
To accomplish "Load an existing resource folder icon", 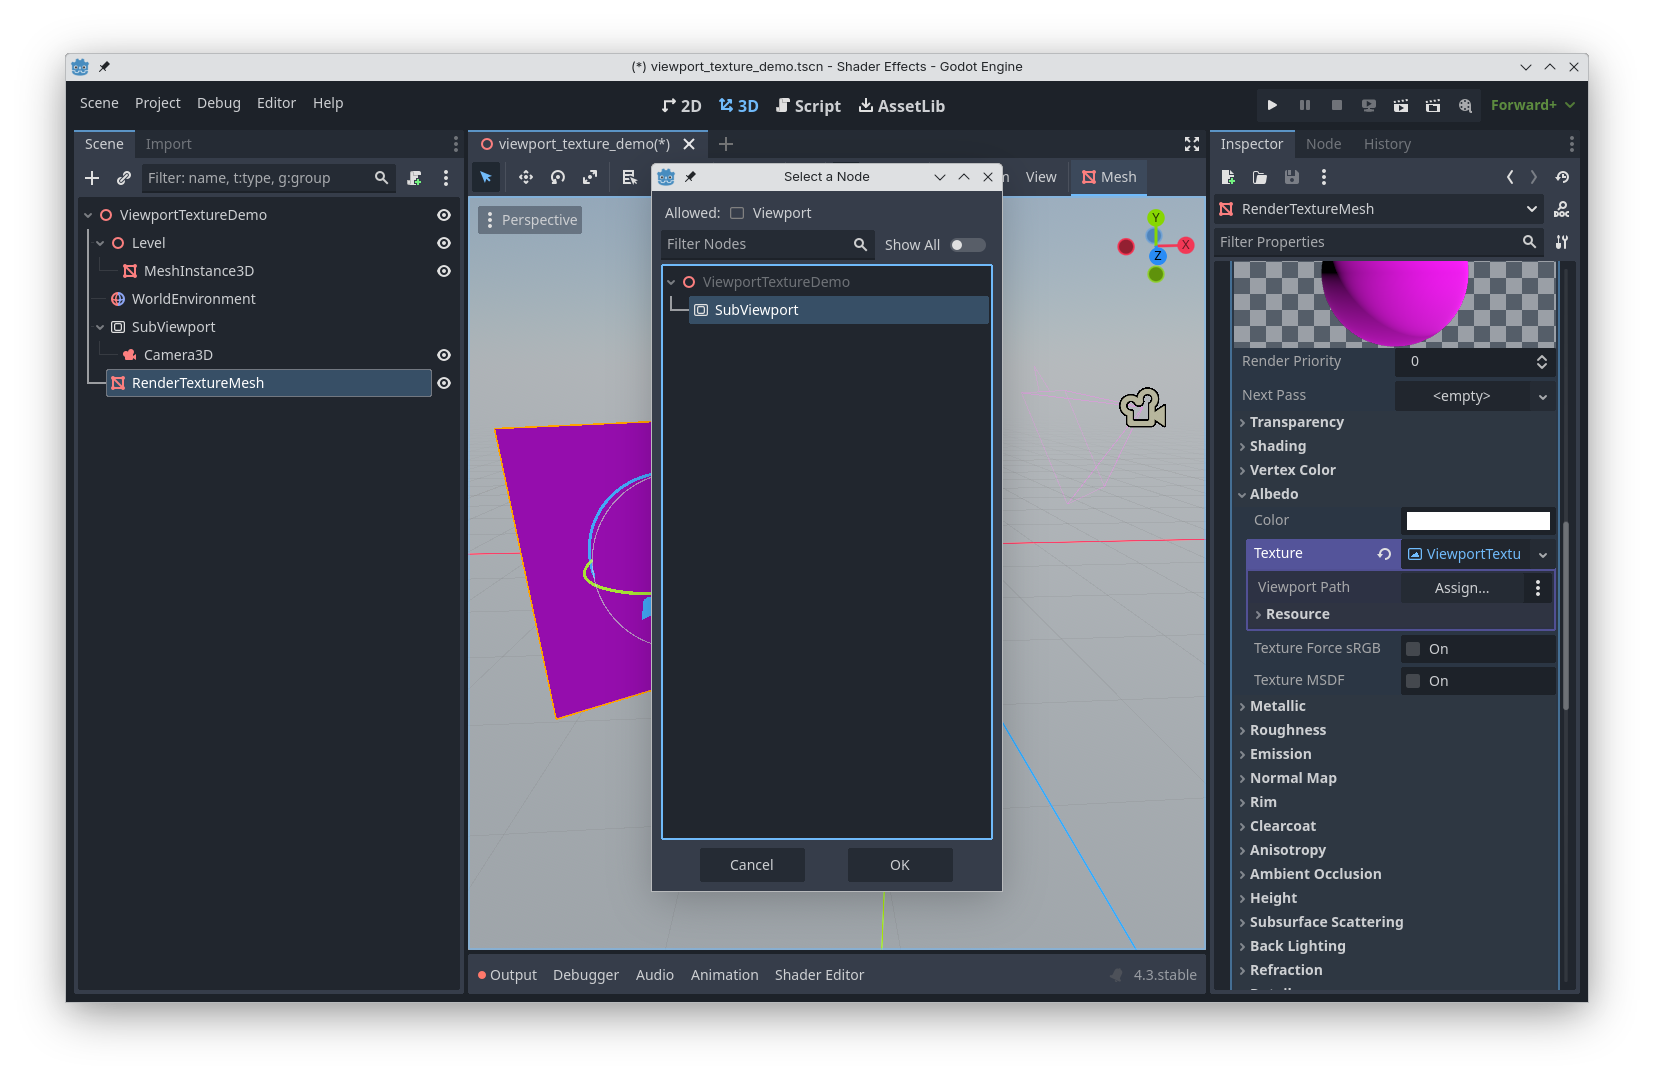I will pos(1260,177).
